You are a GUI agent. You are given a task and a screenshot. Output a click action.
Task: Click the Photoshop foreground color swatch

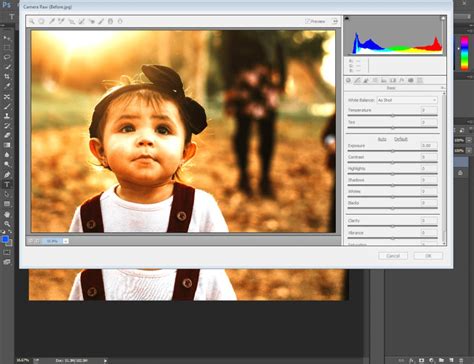tap(5, 239)
